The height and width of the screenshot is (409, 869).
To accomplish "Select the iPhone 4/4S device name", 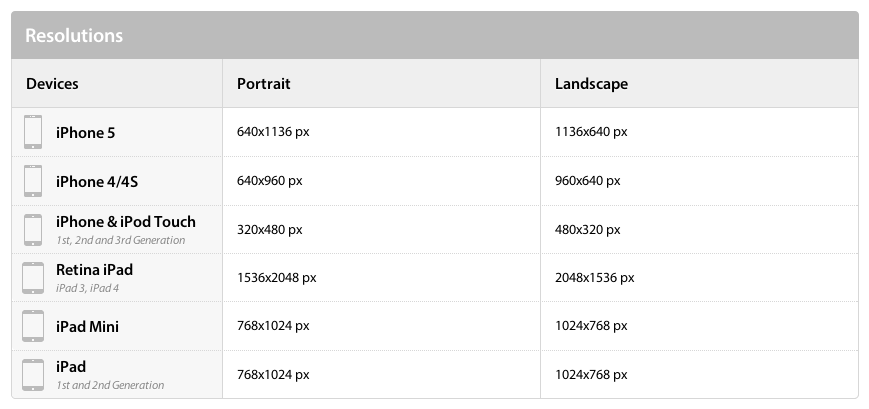I will (x=96, y=182).
